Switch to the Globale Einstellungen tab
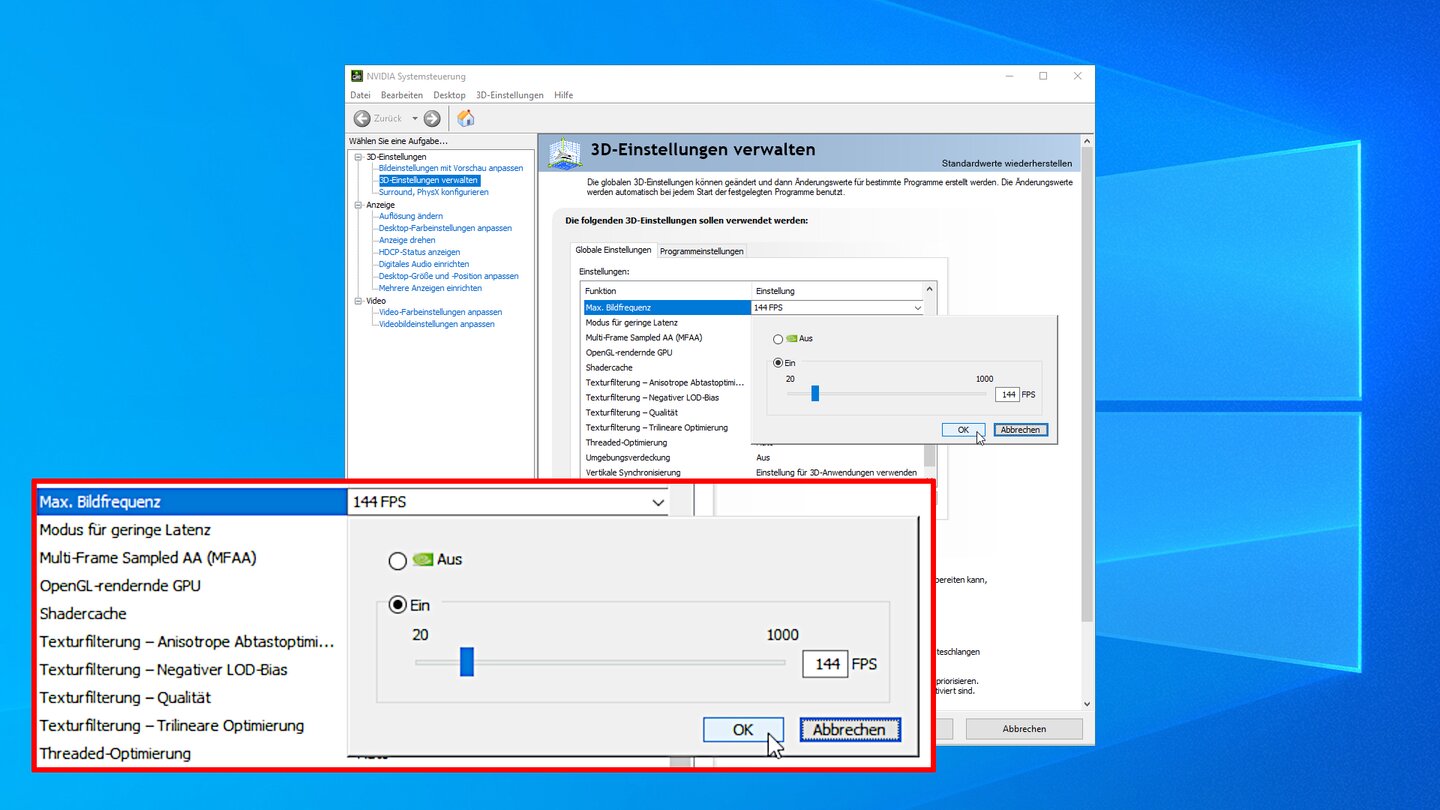The width and height of the screenshot is (1440, 810). [x=613, y=250]
